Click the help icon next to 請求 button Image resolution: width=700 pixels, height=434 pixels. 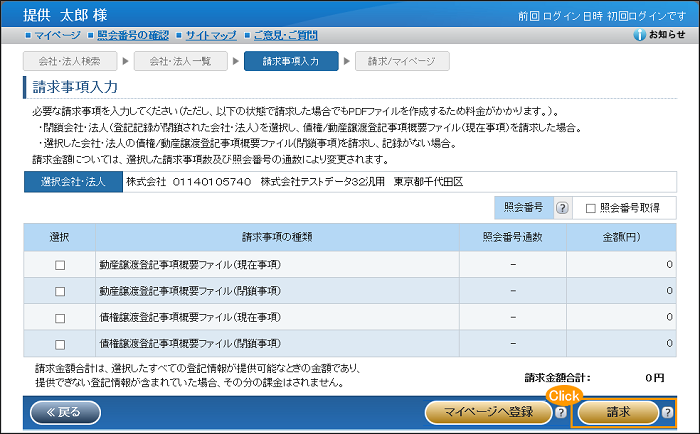pyautogui.click(x=667, y=413)
